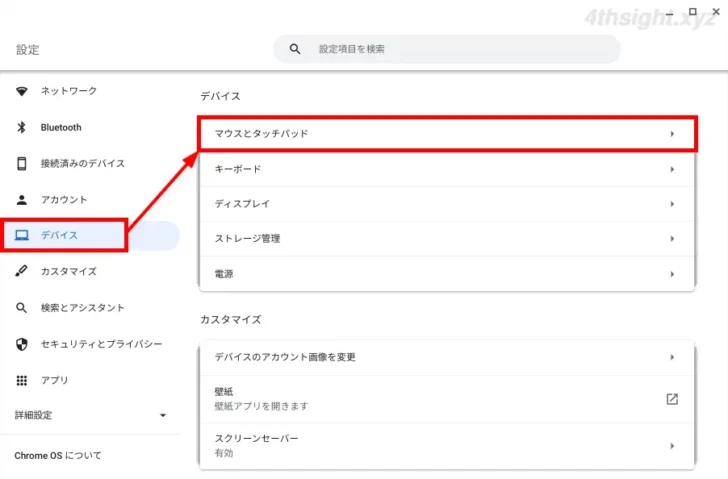Image resolution: width=728 pixels, height=479 pixels.
Task: Click the phone icon for 接続済みのデバイス
Action: (21, 163)
